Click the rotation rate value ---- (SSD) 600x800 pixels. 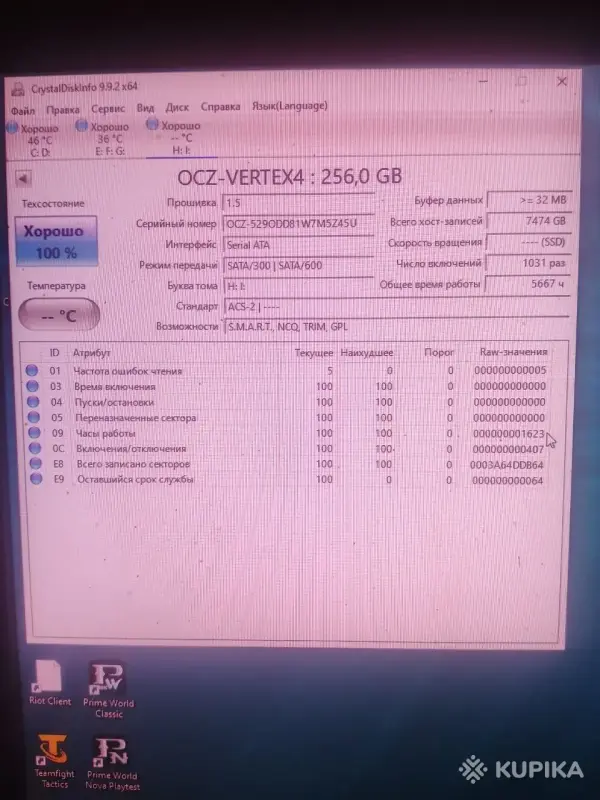529,242
